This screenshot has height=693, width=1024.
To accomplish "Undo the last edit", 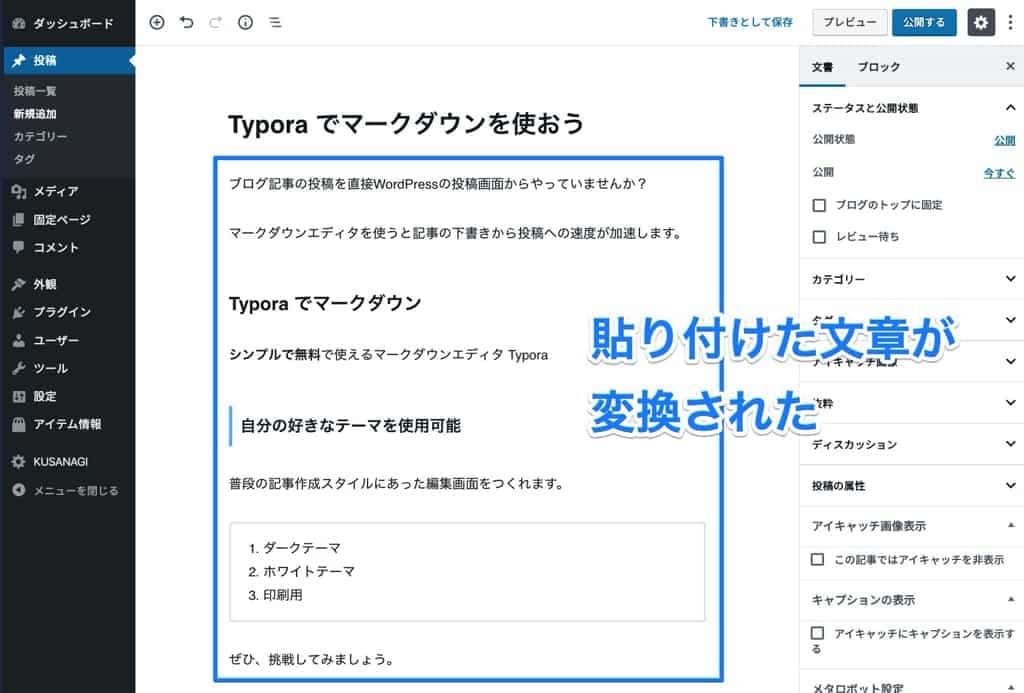I will (187, 22).
